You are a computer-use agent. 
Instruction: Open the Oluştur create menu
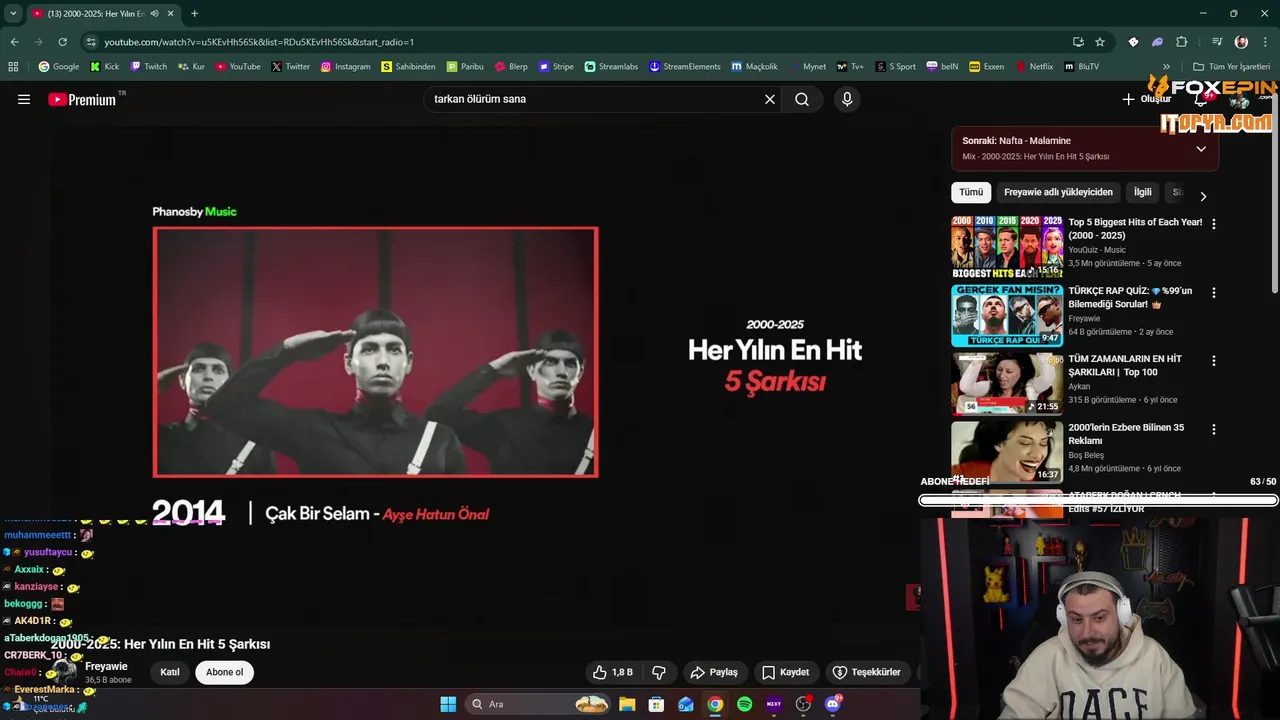click(x=1146, y=99)
